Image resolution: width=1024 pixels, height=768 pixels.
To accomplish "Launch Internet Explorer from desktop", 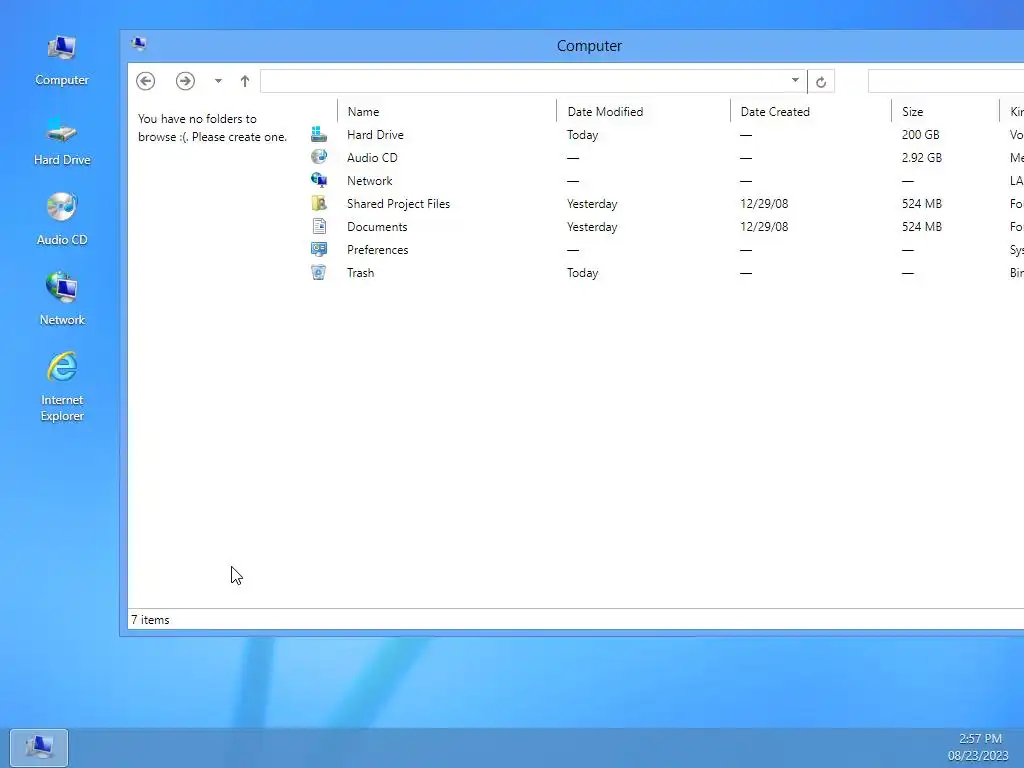I will coord(62,387).
